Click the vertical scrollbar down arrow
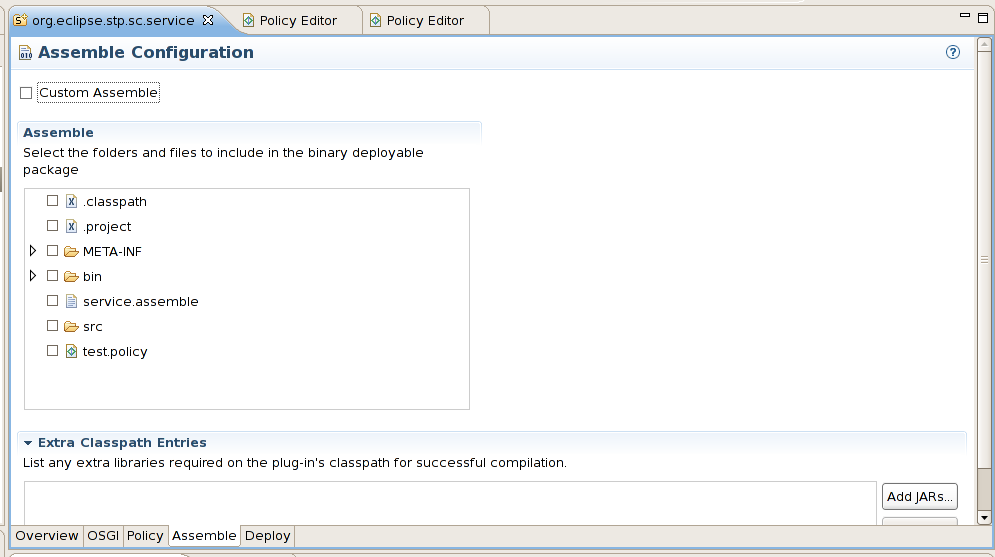 (984, 517)
